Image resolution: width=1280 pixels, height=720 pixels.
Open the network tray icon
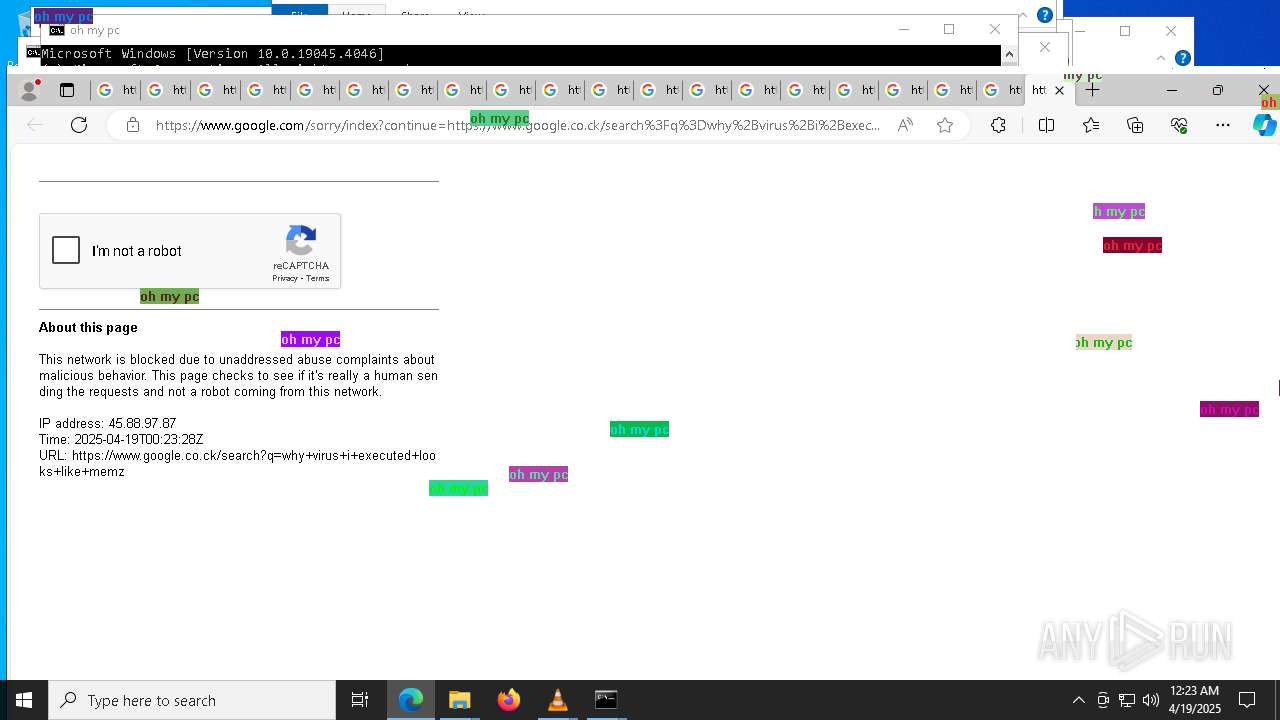point(1127,700)
